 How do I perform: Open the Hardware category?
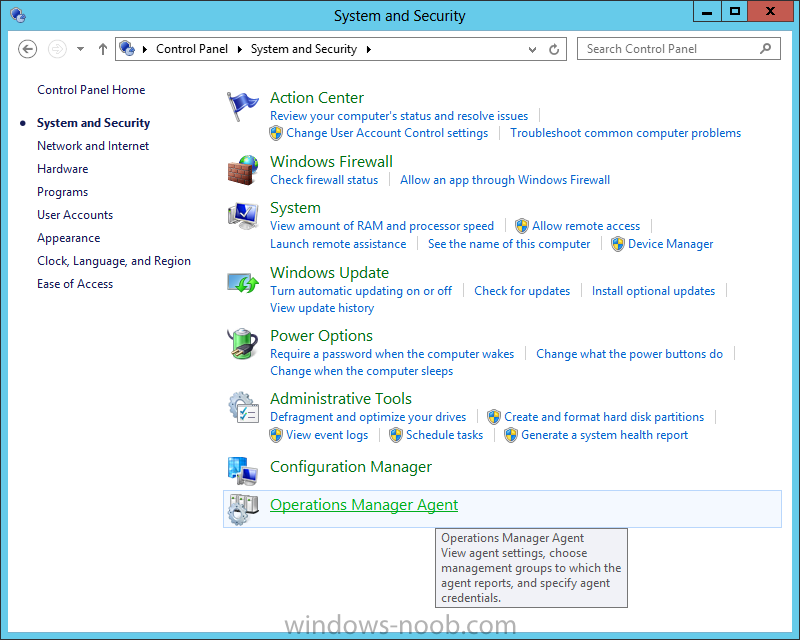62,169
